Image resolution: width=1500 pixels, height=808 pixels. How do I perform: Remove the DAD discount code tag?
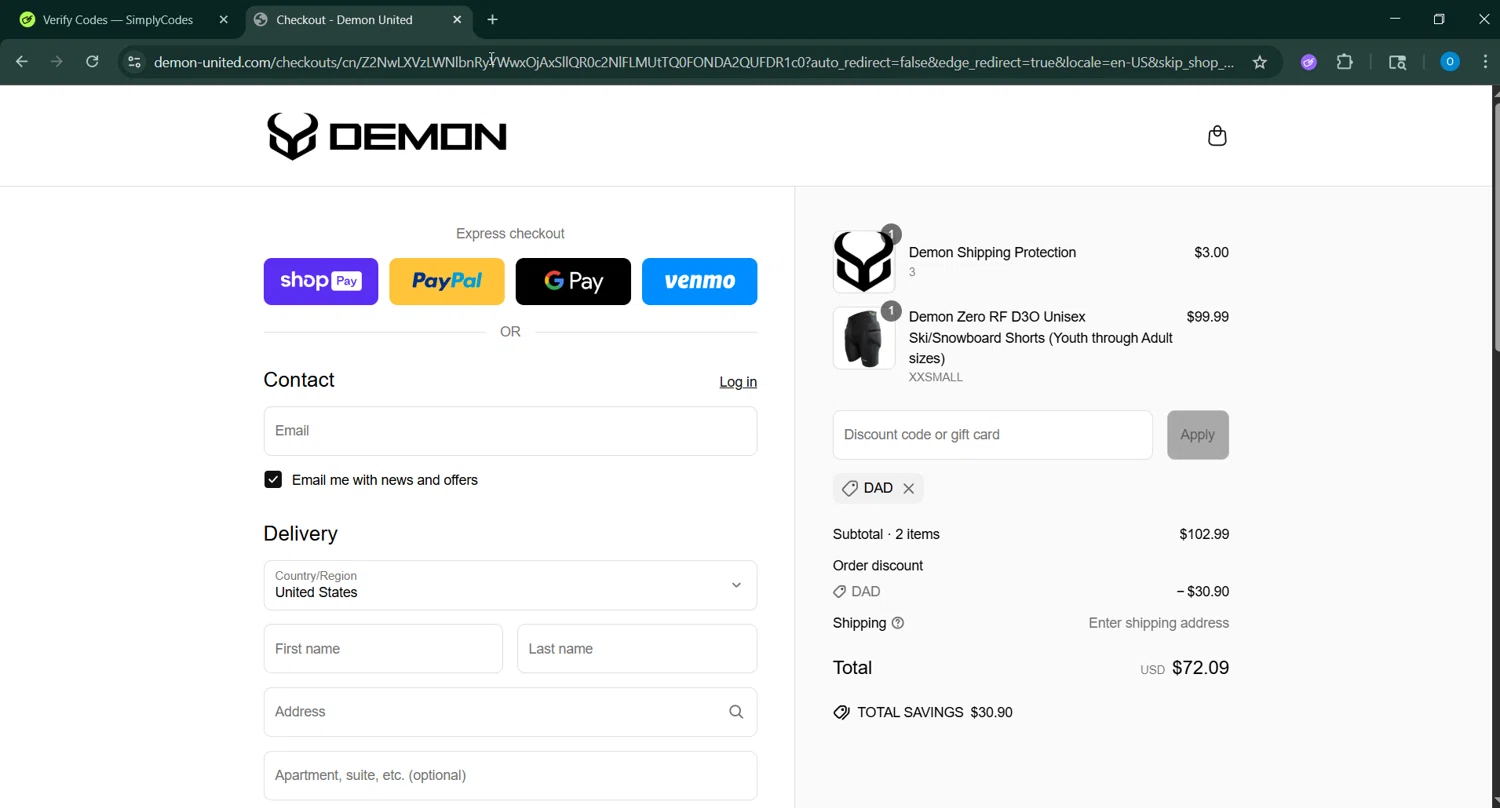click(x=908, y=488)
